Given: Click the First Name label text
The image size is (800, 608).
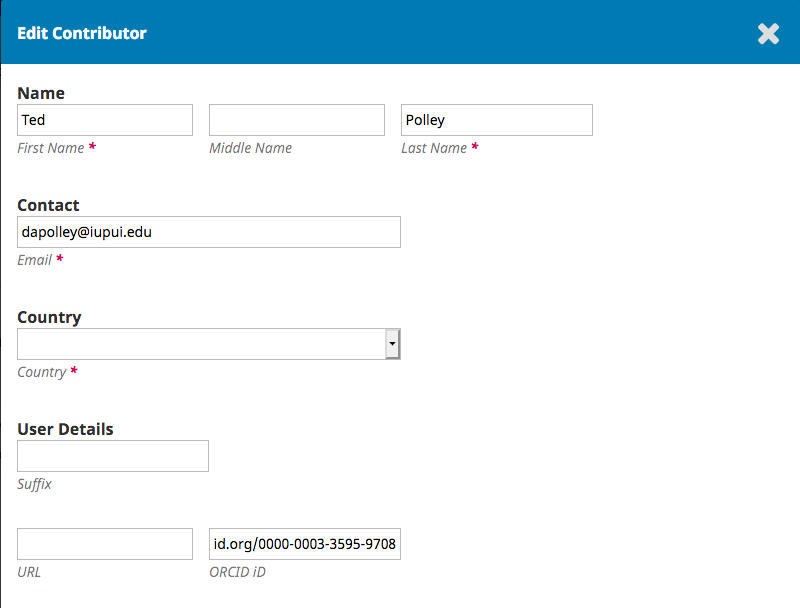Looking at the screenshot, I should pyautogui.click(x=51, y=148).
